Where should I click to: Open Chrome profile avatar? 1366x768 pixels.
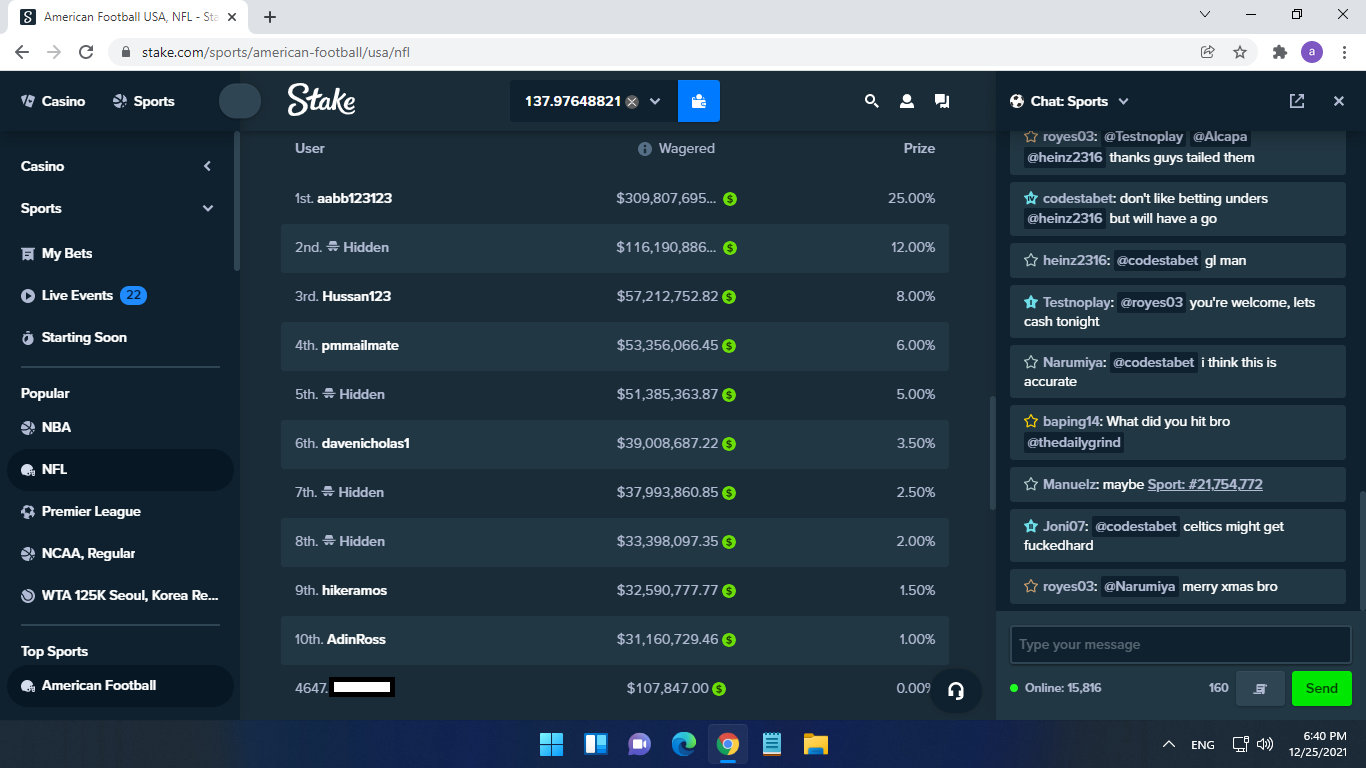pyautogui.click(x=1312, y=52)
